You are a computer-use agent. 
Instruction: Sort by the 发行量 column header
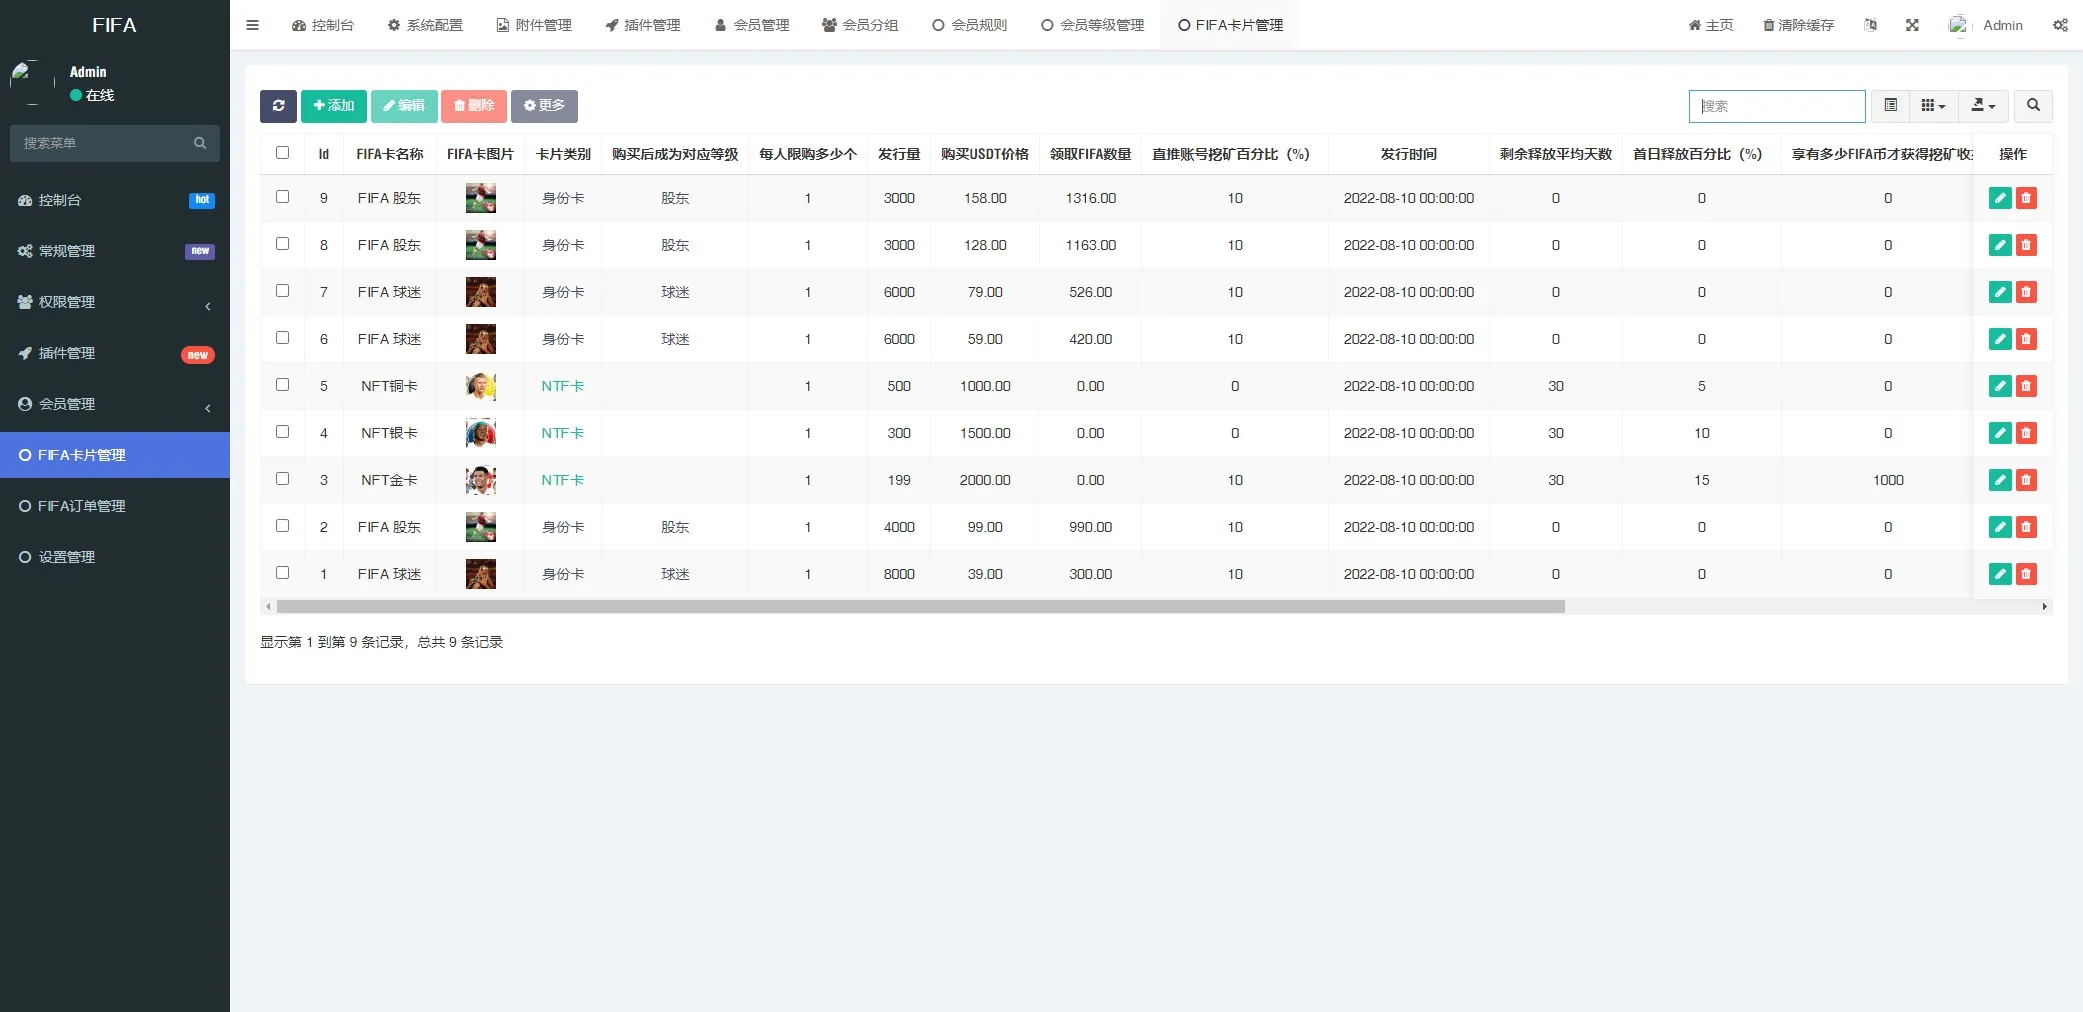pos(899,154)
